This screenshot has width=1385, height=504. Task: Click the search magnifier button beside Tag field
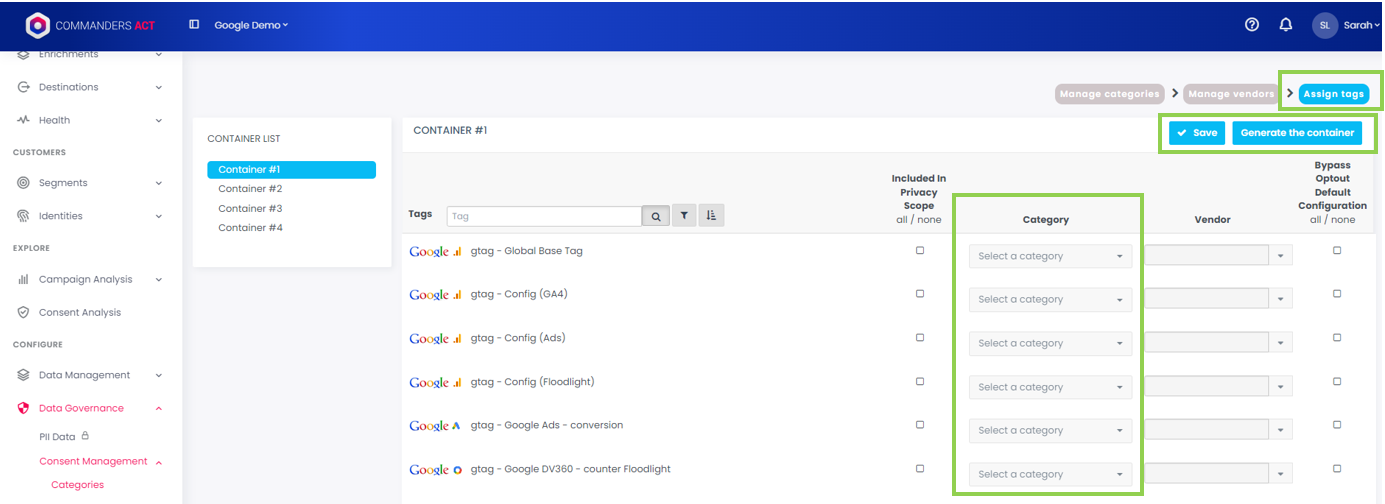[x=656, y=216]
